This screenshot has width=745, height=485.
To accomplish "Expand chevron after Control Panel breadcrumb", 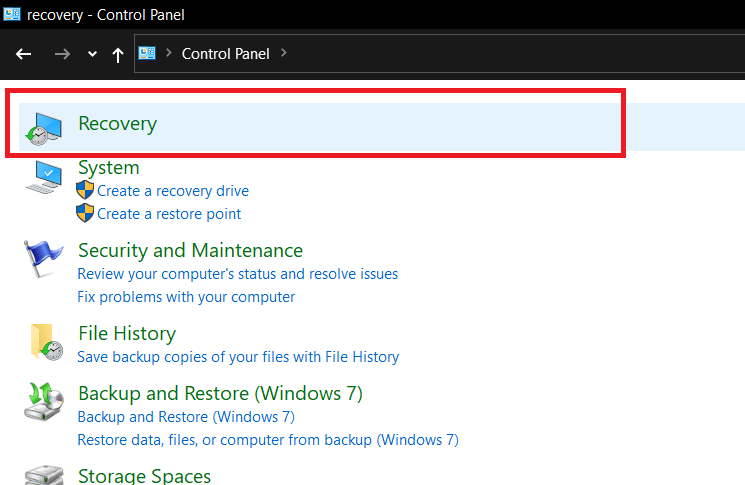I will [x=284, y=53].
